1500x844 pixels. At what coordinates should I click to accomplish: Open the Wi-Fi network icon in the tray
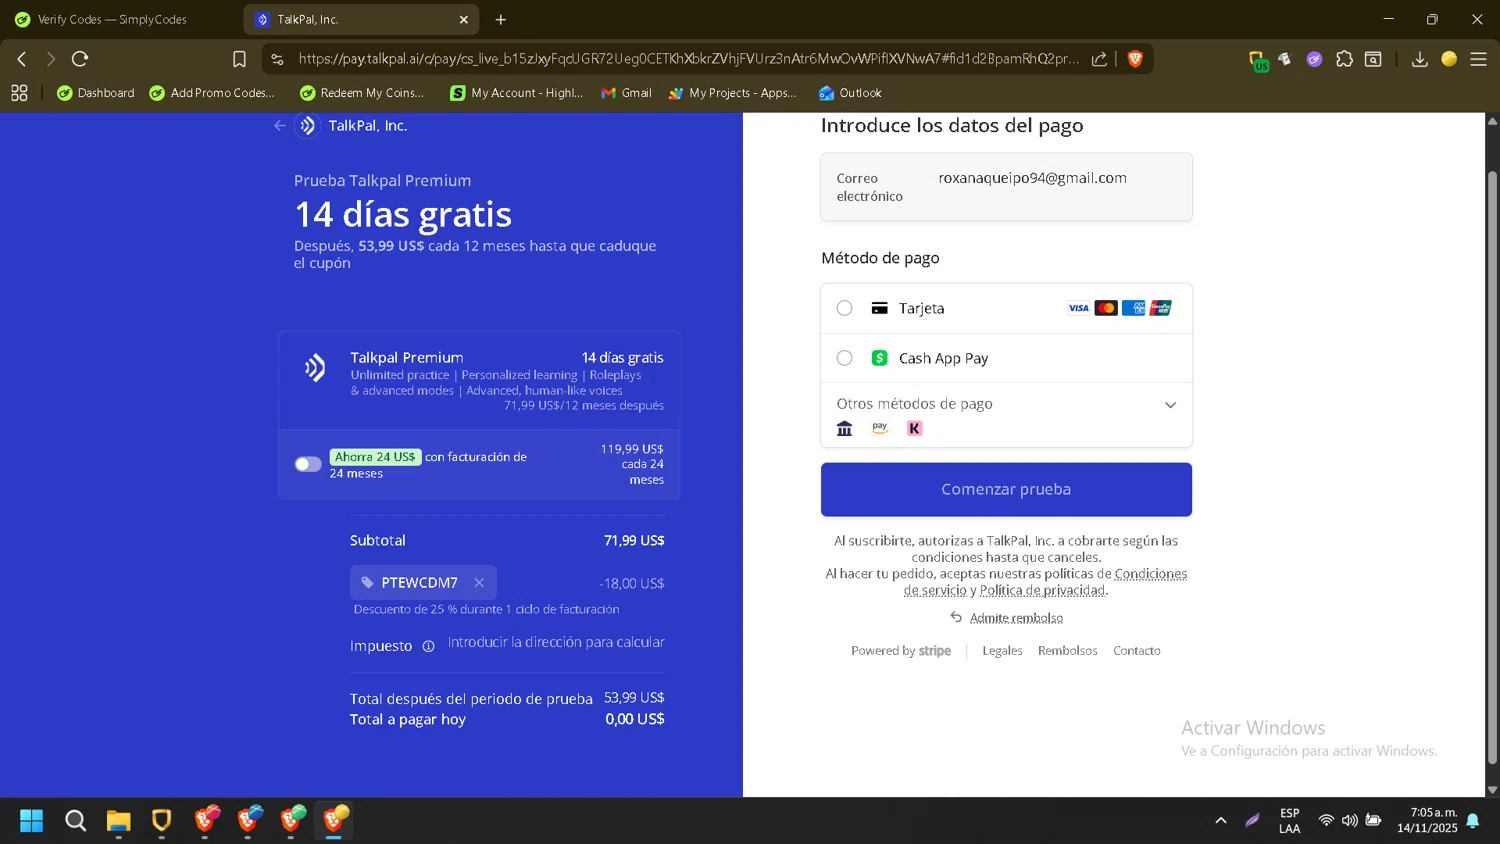point(1326,821)
